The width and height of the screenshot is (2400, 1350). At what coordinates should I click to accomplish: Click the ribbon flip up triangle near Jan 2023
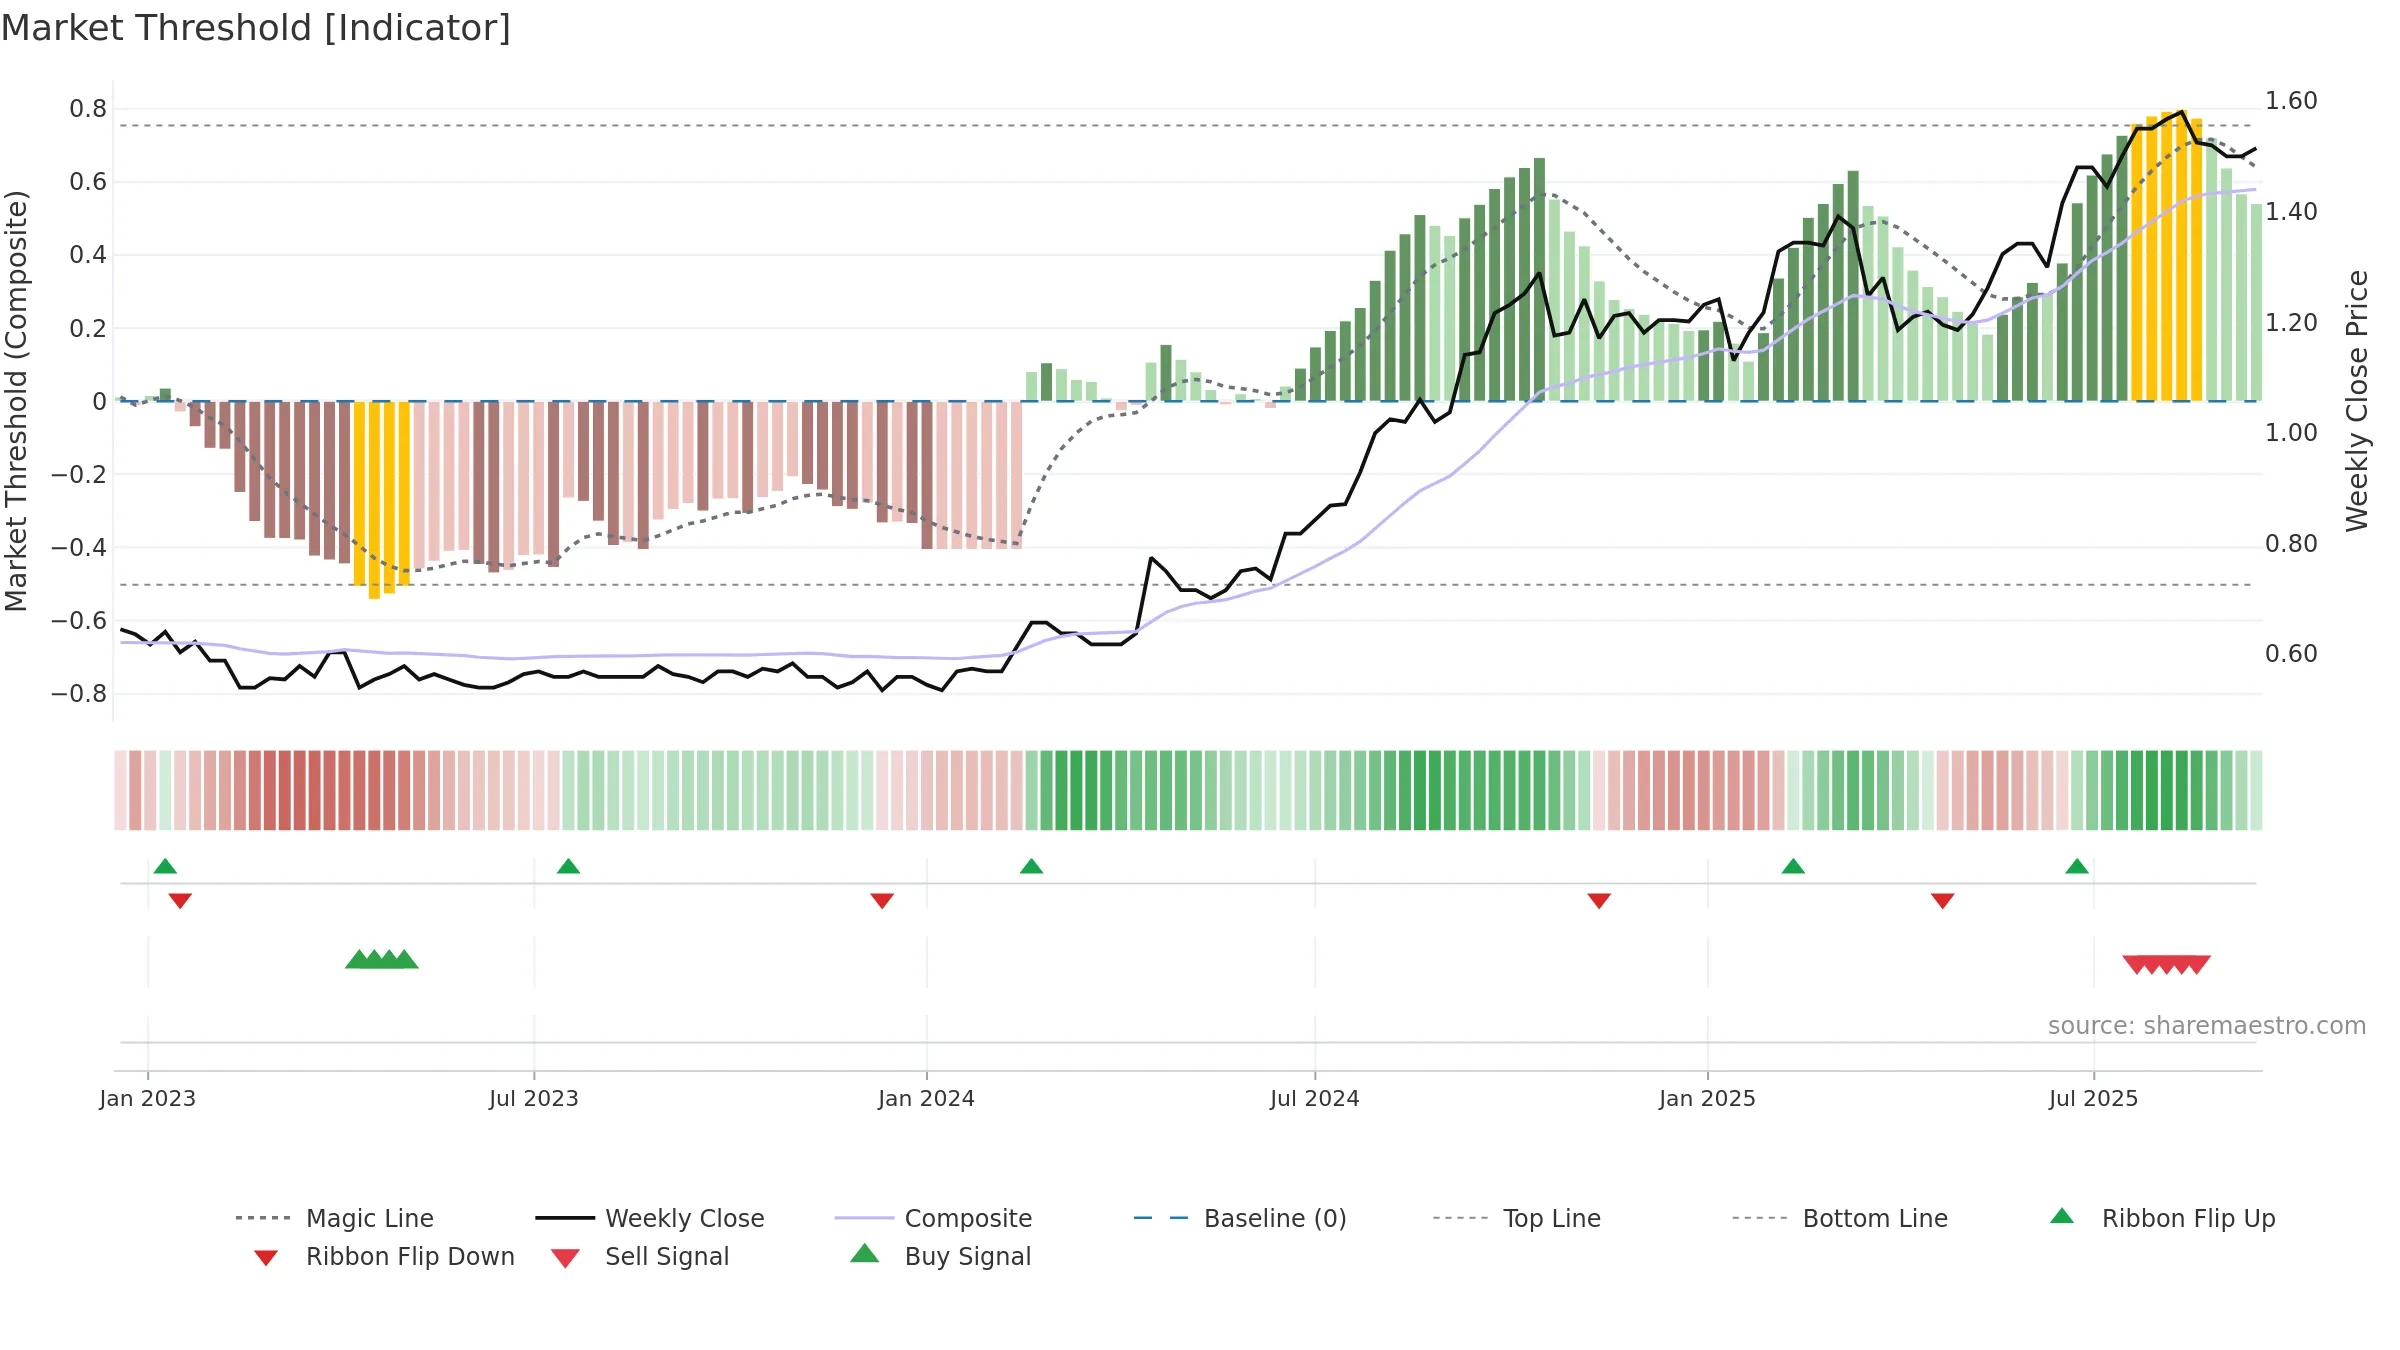tap(165, 866)
